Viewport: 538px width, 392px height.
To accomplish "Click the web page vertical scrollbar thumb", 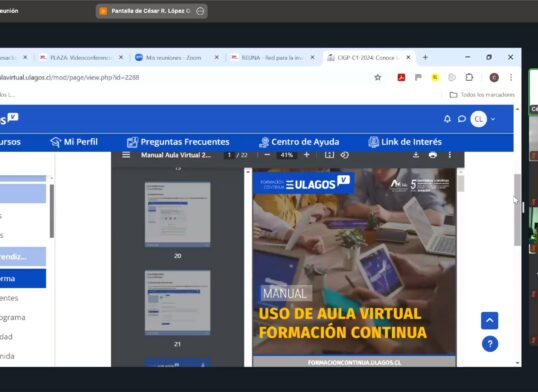I will click(517, 210).
